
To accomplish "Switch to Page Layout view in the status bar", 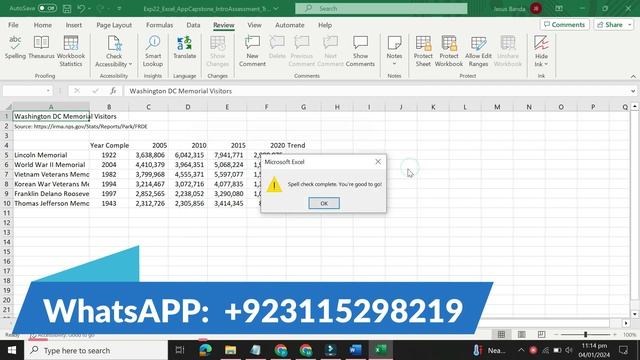I will point(521,335).
